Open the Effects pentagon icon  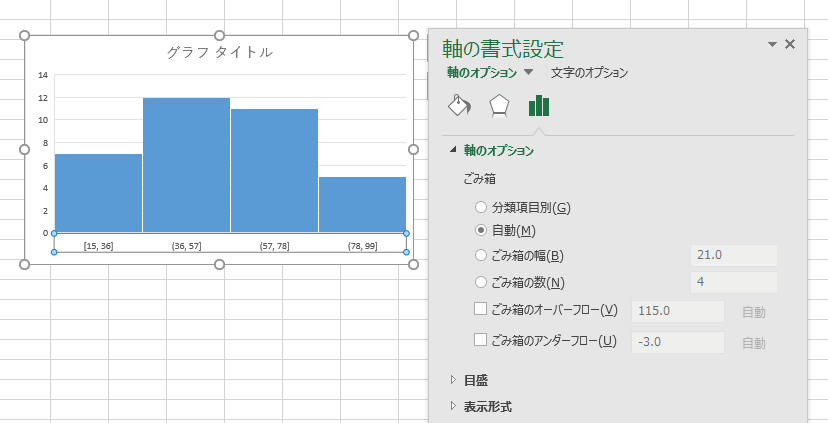(499, 106)
